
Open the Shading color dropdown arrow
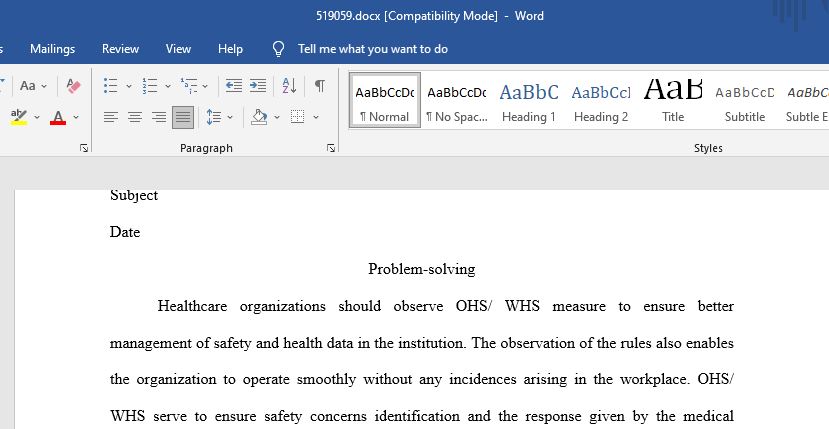click(x=277, y=117)
